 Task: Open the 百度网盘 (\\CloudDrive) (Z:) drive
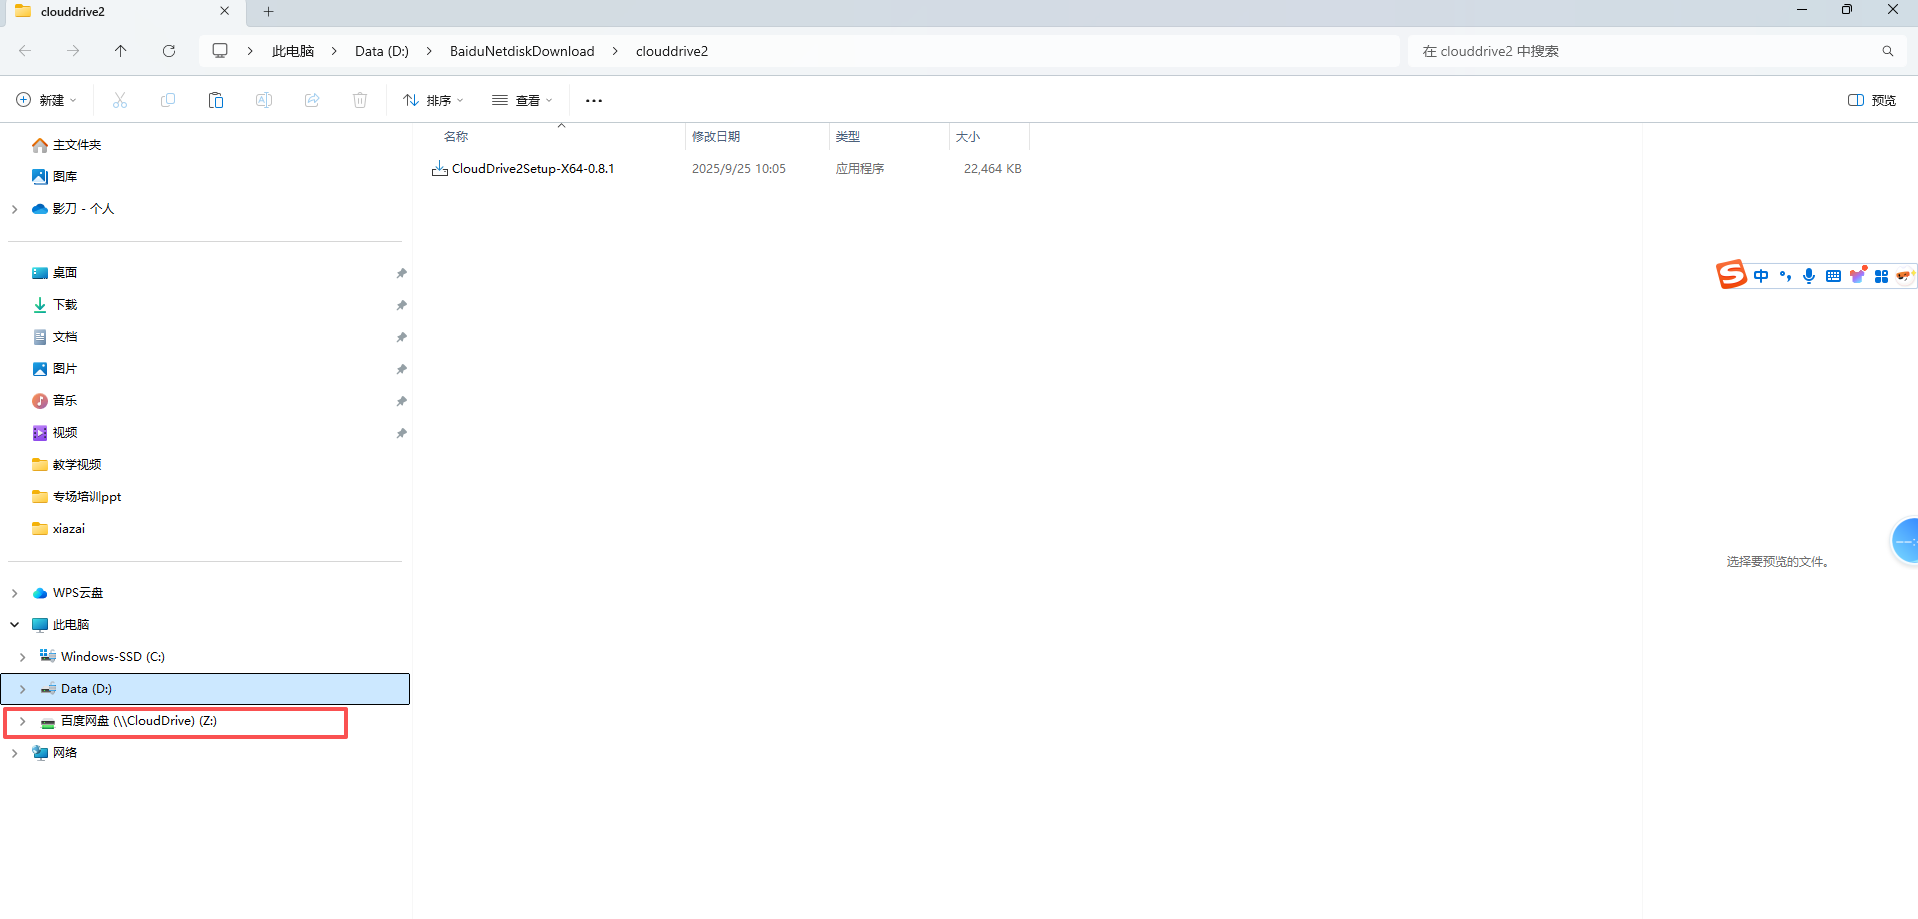pyautogui.click(x=138, y=721)
